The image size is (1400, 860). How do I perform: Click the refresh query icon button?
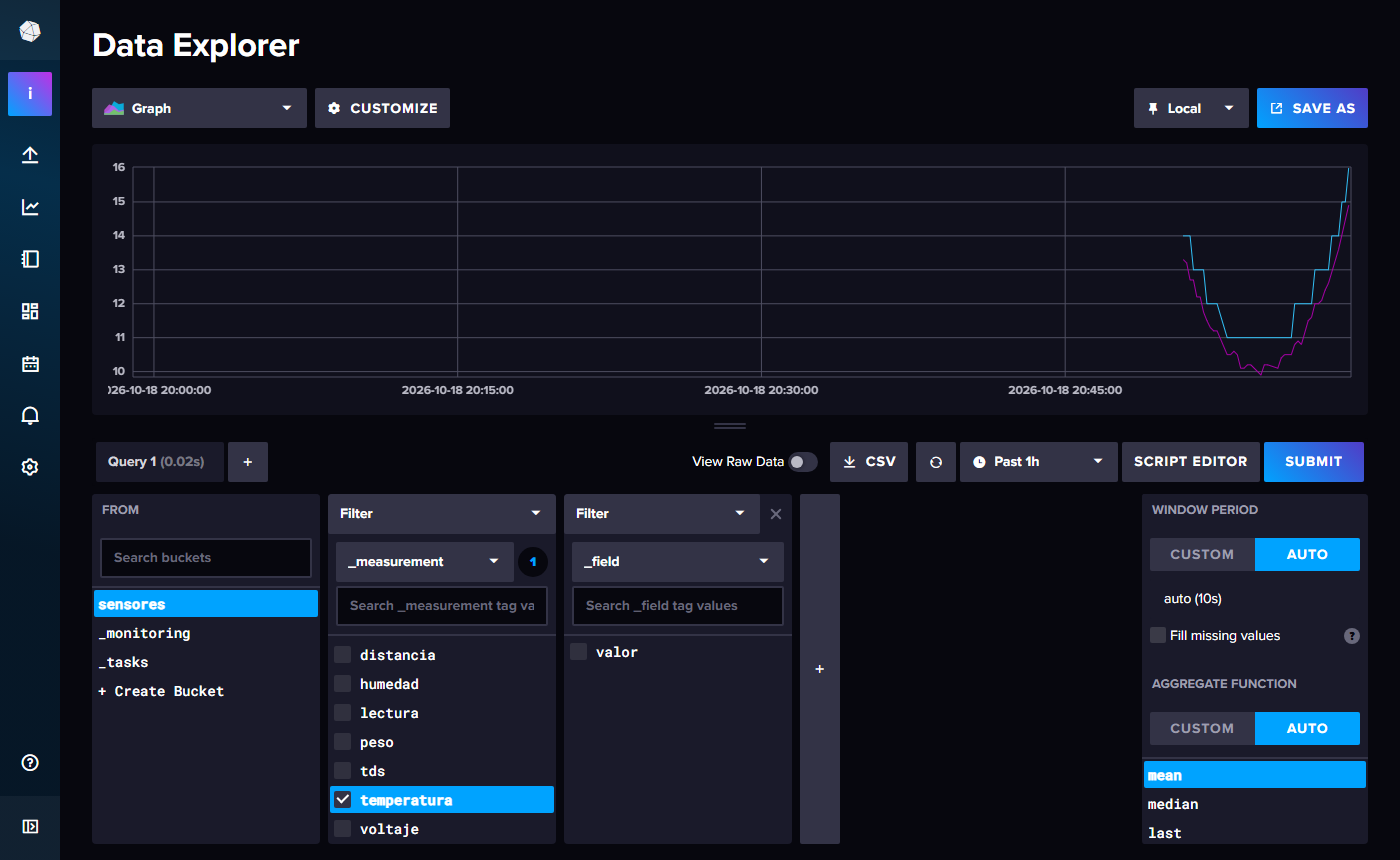coord(936,462)
